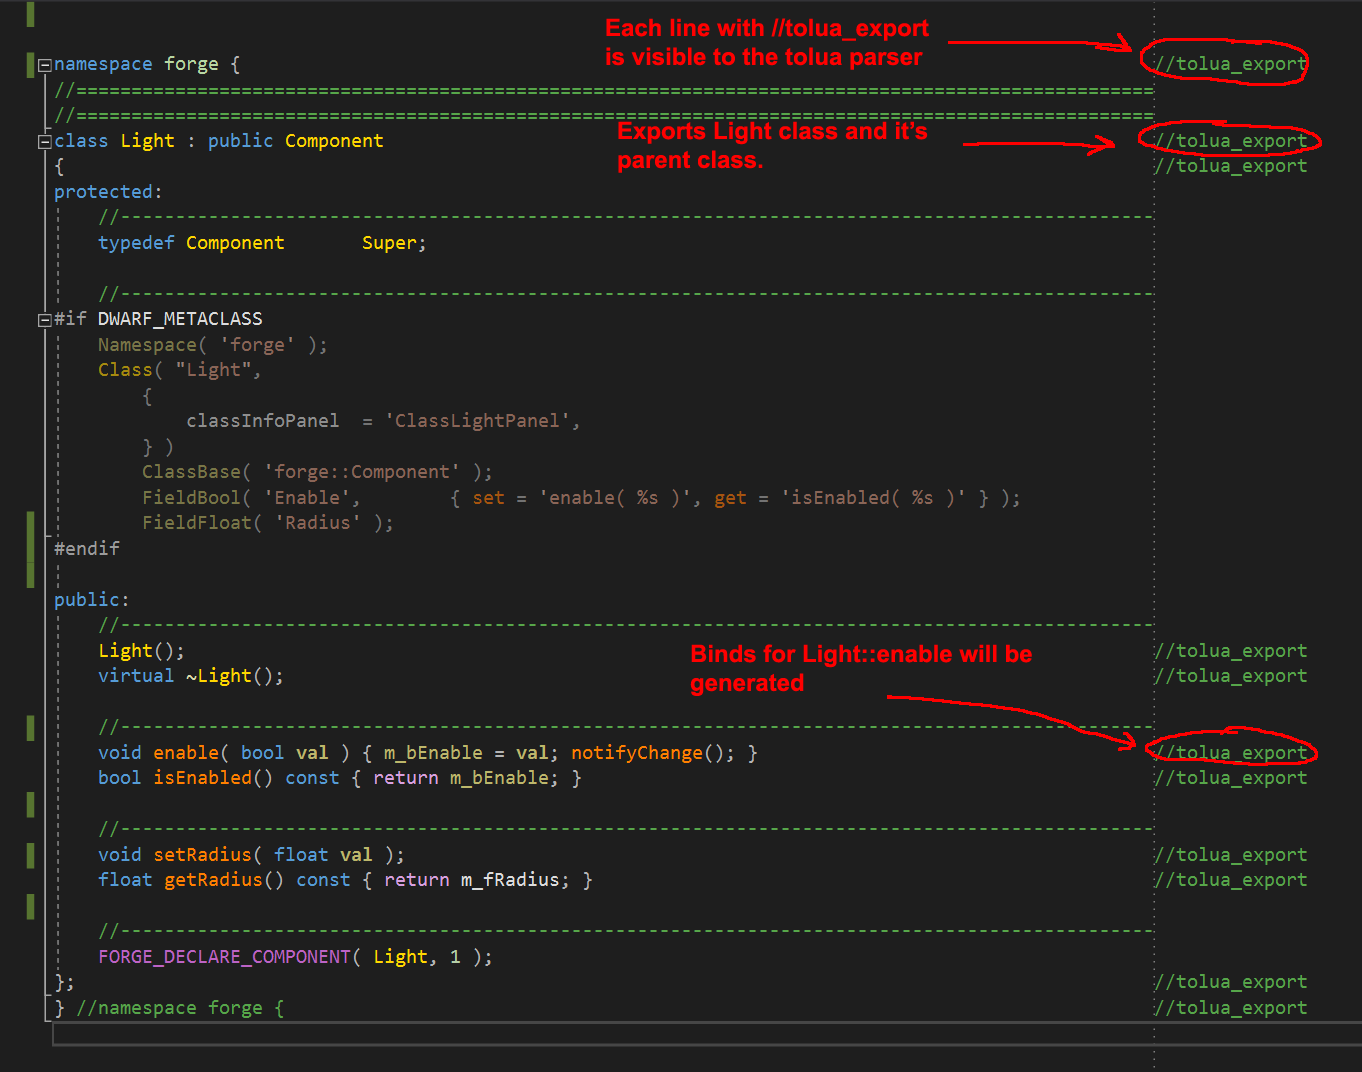1362x1072 pixels.
Task: Click the //tolua_export comment on the ~Light(); line
Action: 1231,676
